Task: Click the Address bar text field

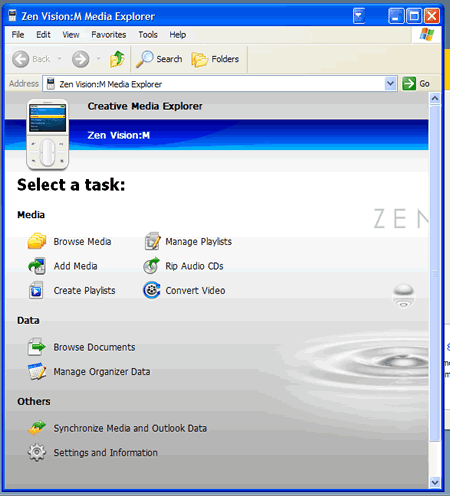Action: pyautogui.click(x=213, y=84)
